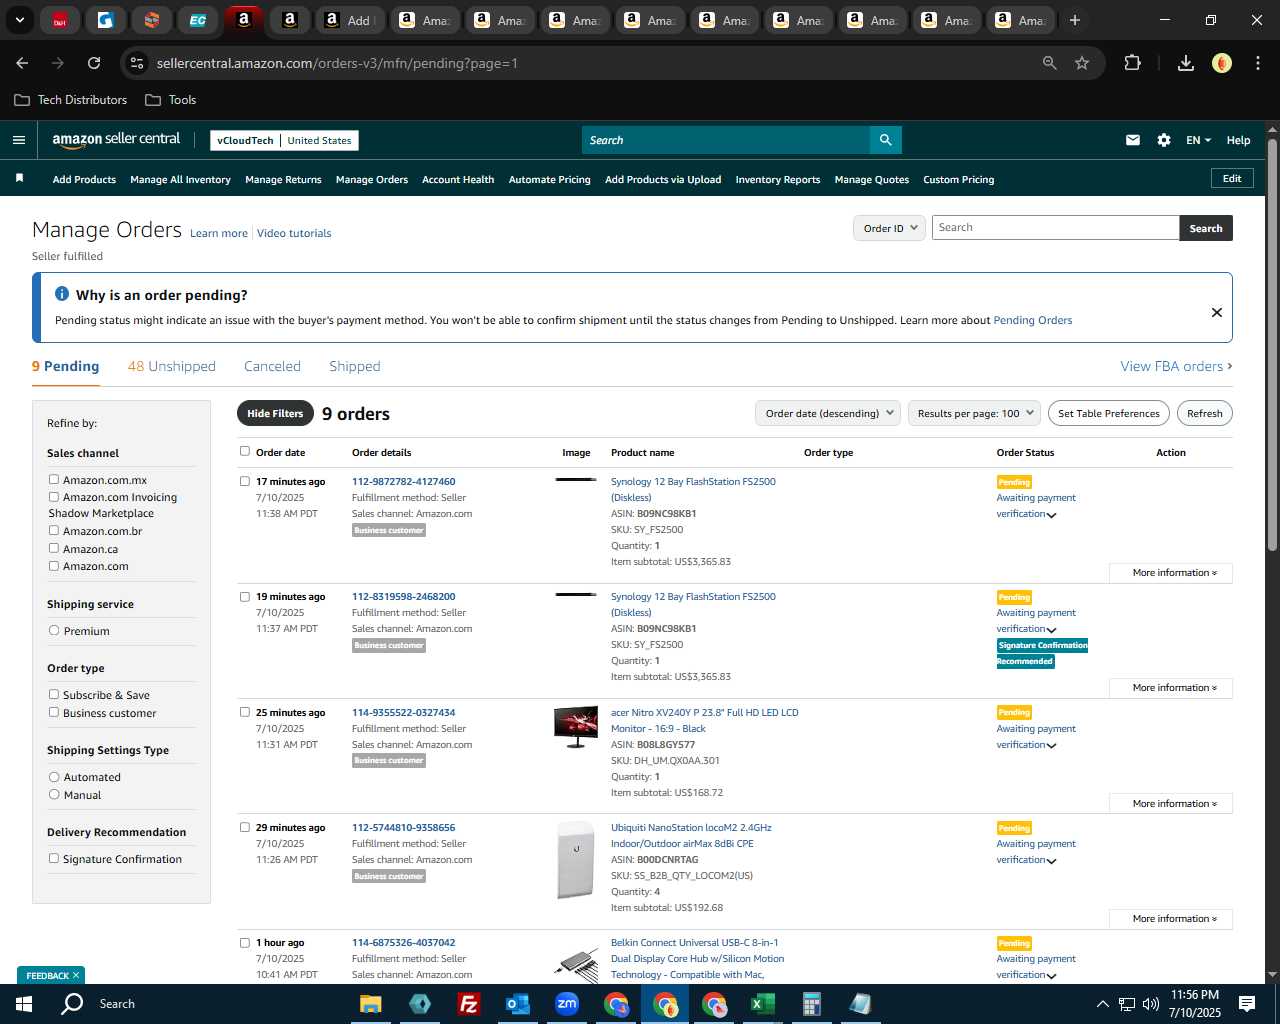Viewport: 1280px width, 1024px height.
Task: Click Set Table Preferences button
Action: pyautogui.click(x=1109, y=413)
